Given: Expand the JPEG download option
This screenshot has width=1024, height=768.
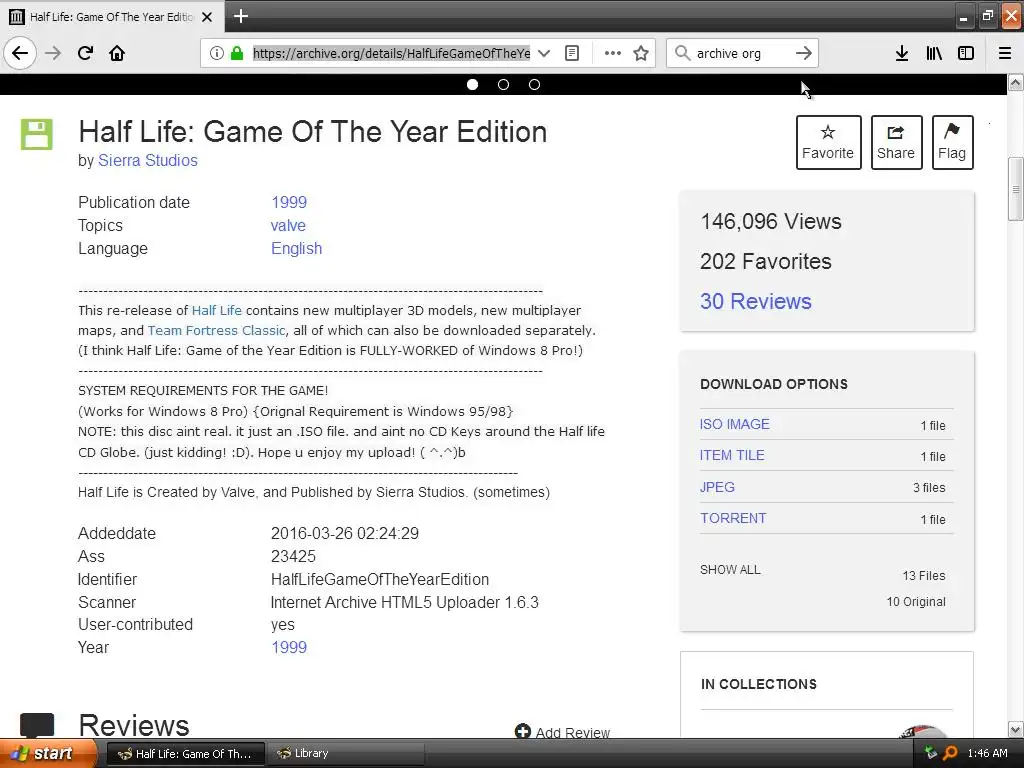Looking at the screenshot, I should (717, 487).
